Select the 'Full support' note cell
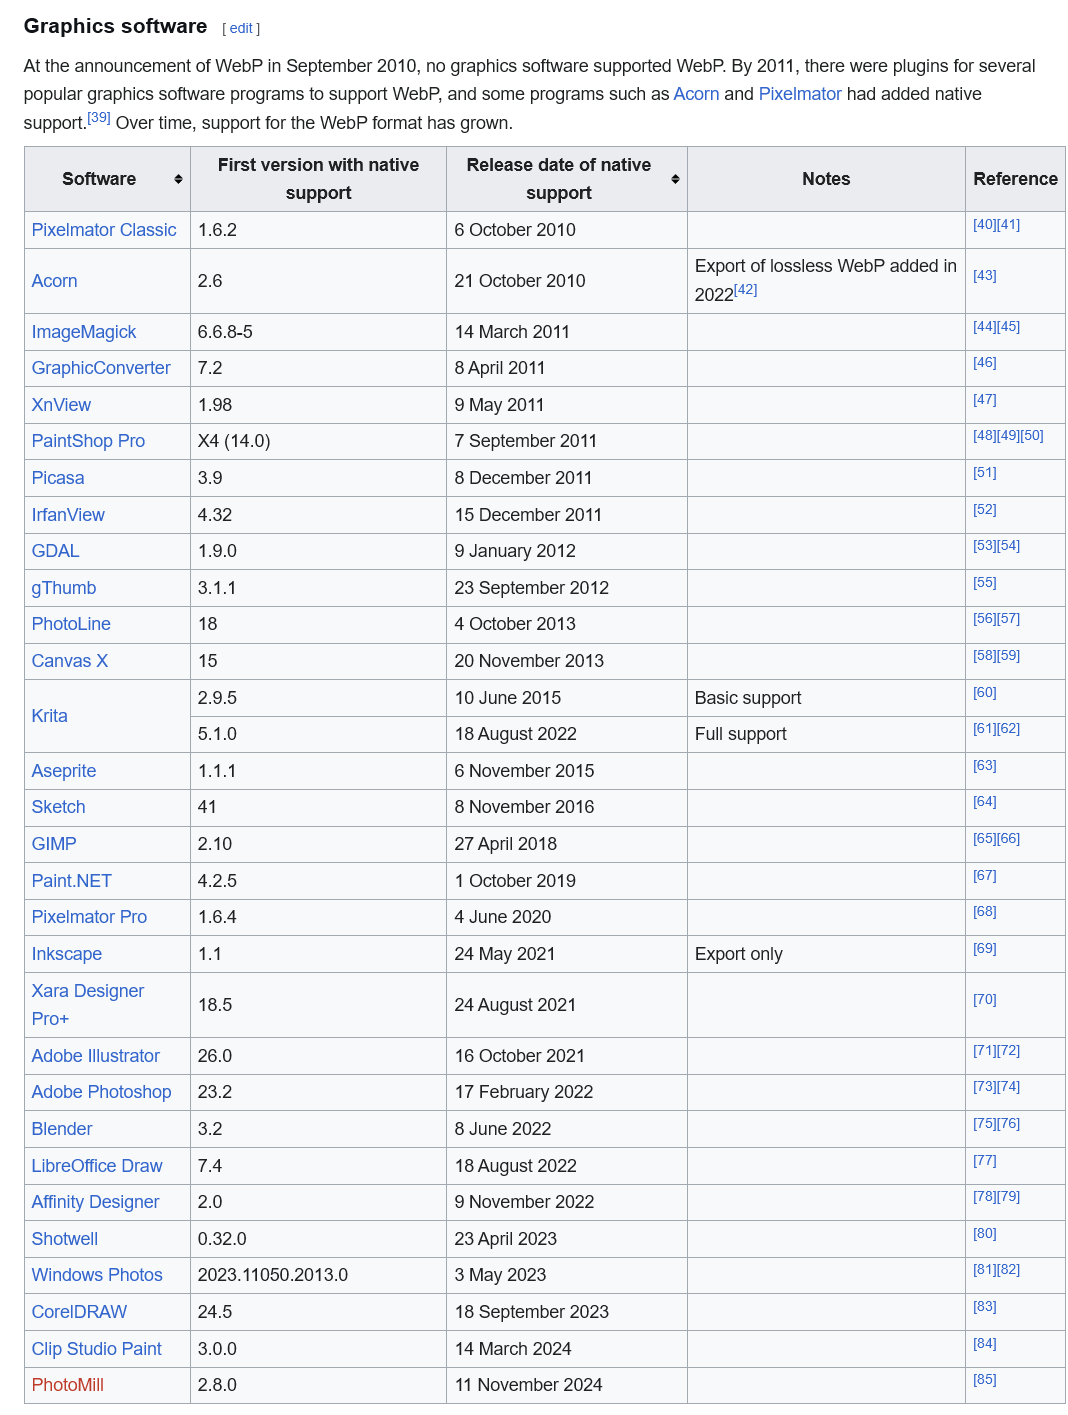The width and height of the screenshot is (1068, 1415). tap(826, 734)
